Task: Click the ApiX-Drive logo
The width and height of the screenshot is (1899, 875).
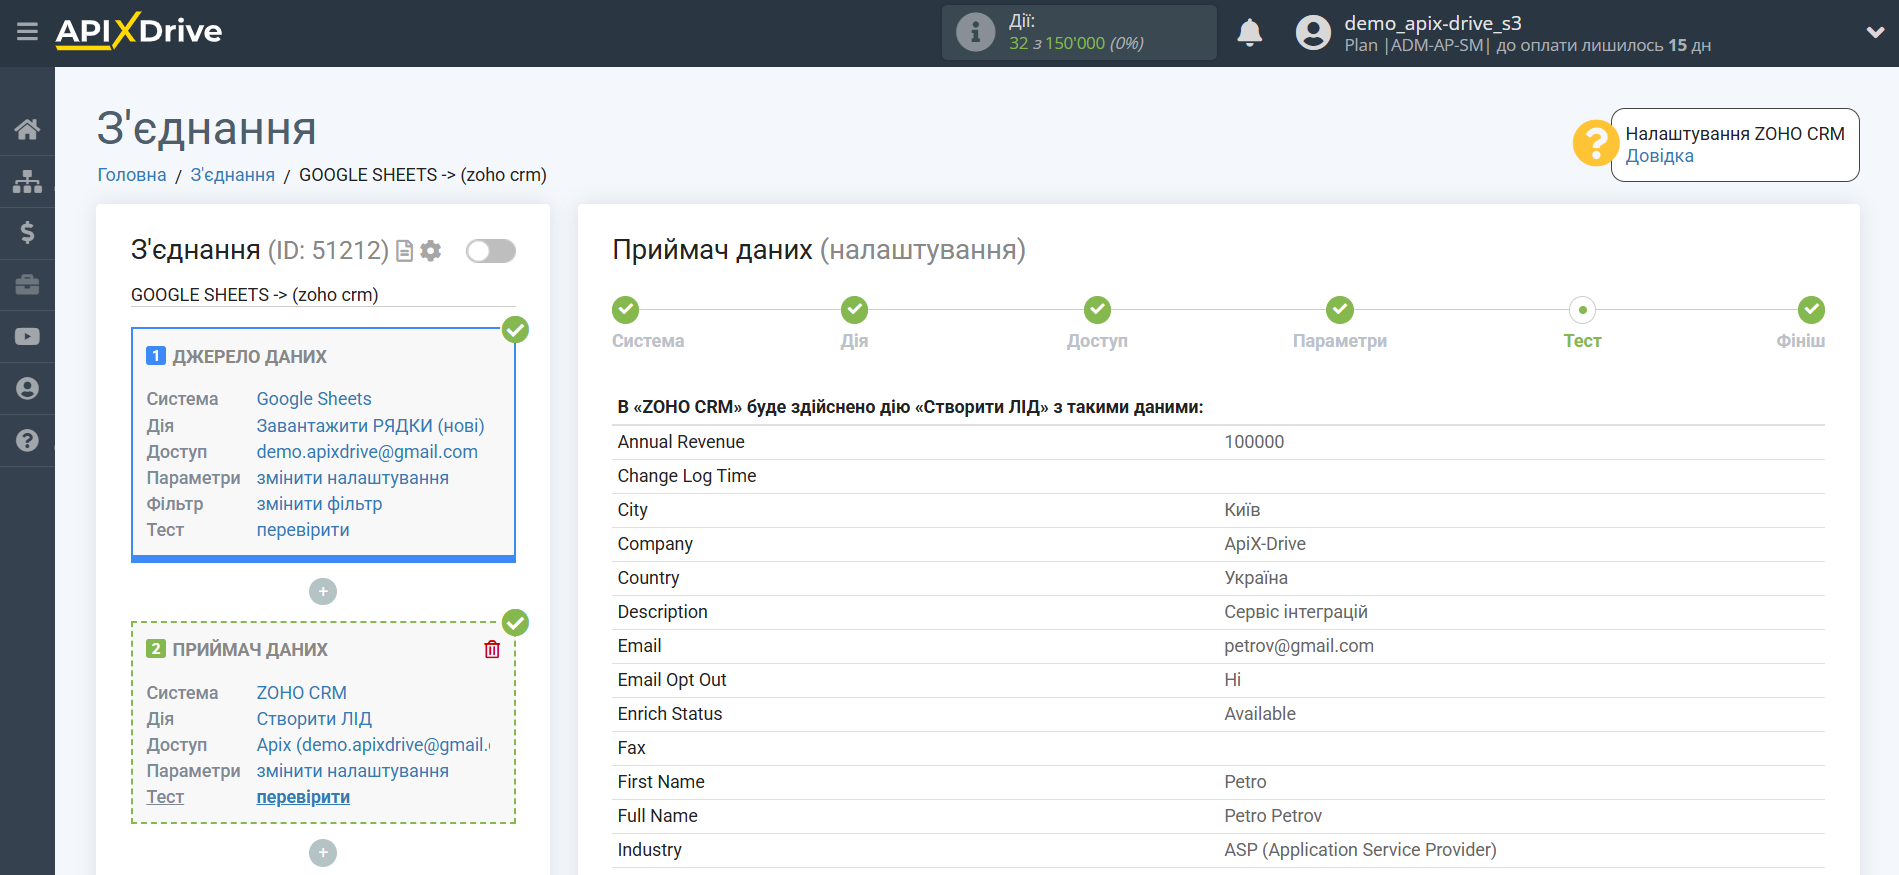Action: (139, 31)
